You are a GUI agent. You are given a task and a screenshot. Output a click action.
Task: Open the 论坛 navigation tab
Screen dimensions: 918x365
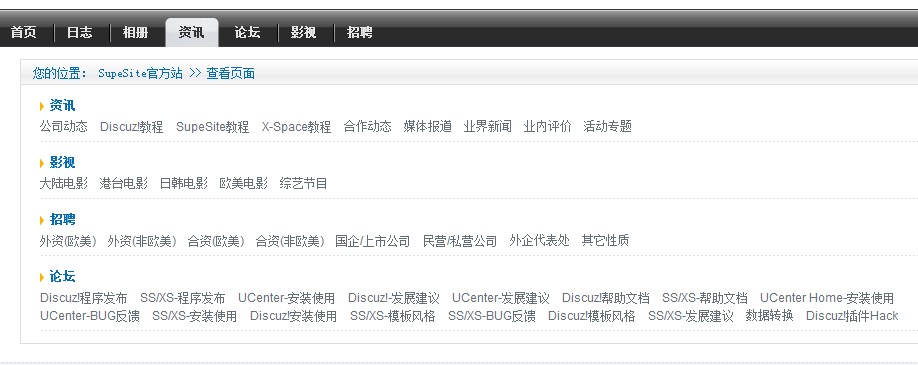coord(247,32)
